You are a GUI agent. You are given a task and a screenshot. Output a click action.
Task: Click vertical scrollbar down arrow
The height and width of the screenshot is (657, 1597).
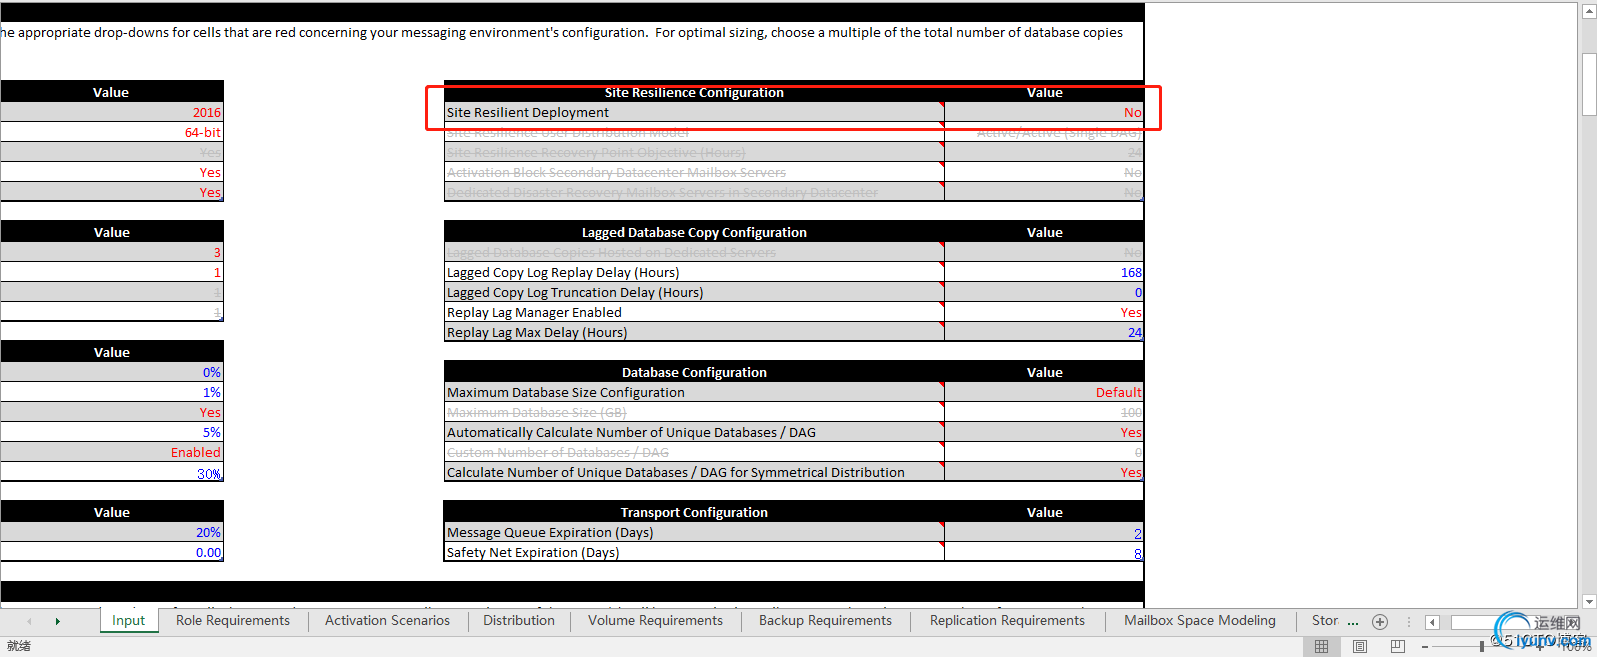pyautogui.click(x=1589, y=601)
